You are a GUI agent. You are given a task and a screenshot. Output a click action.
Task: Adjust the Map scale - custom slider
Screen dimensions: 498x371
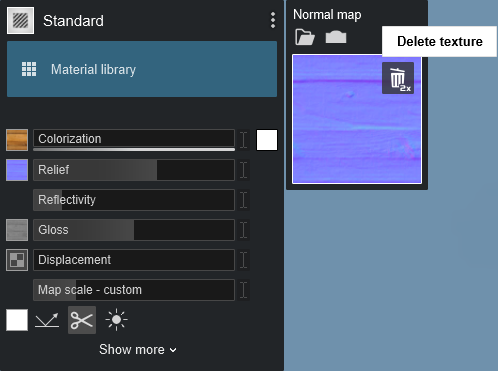point(134,290)
